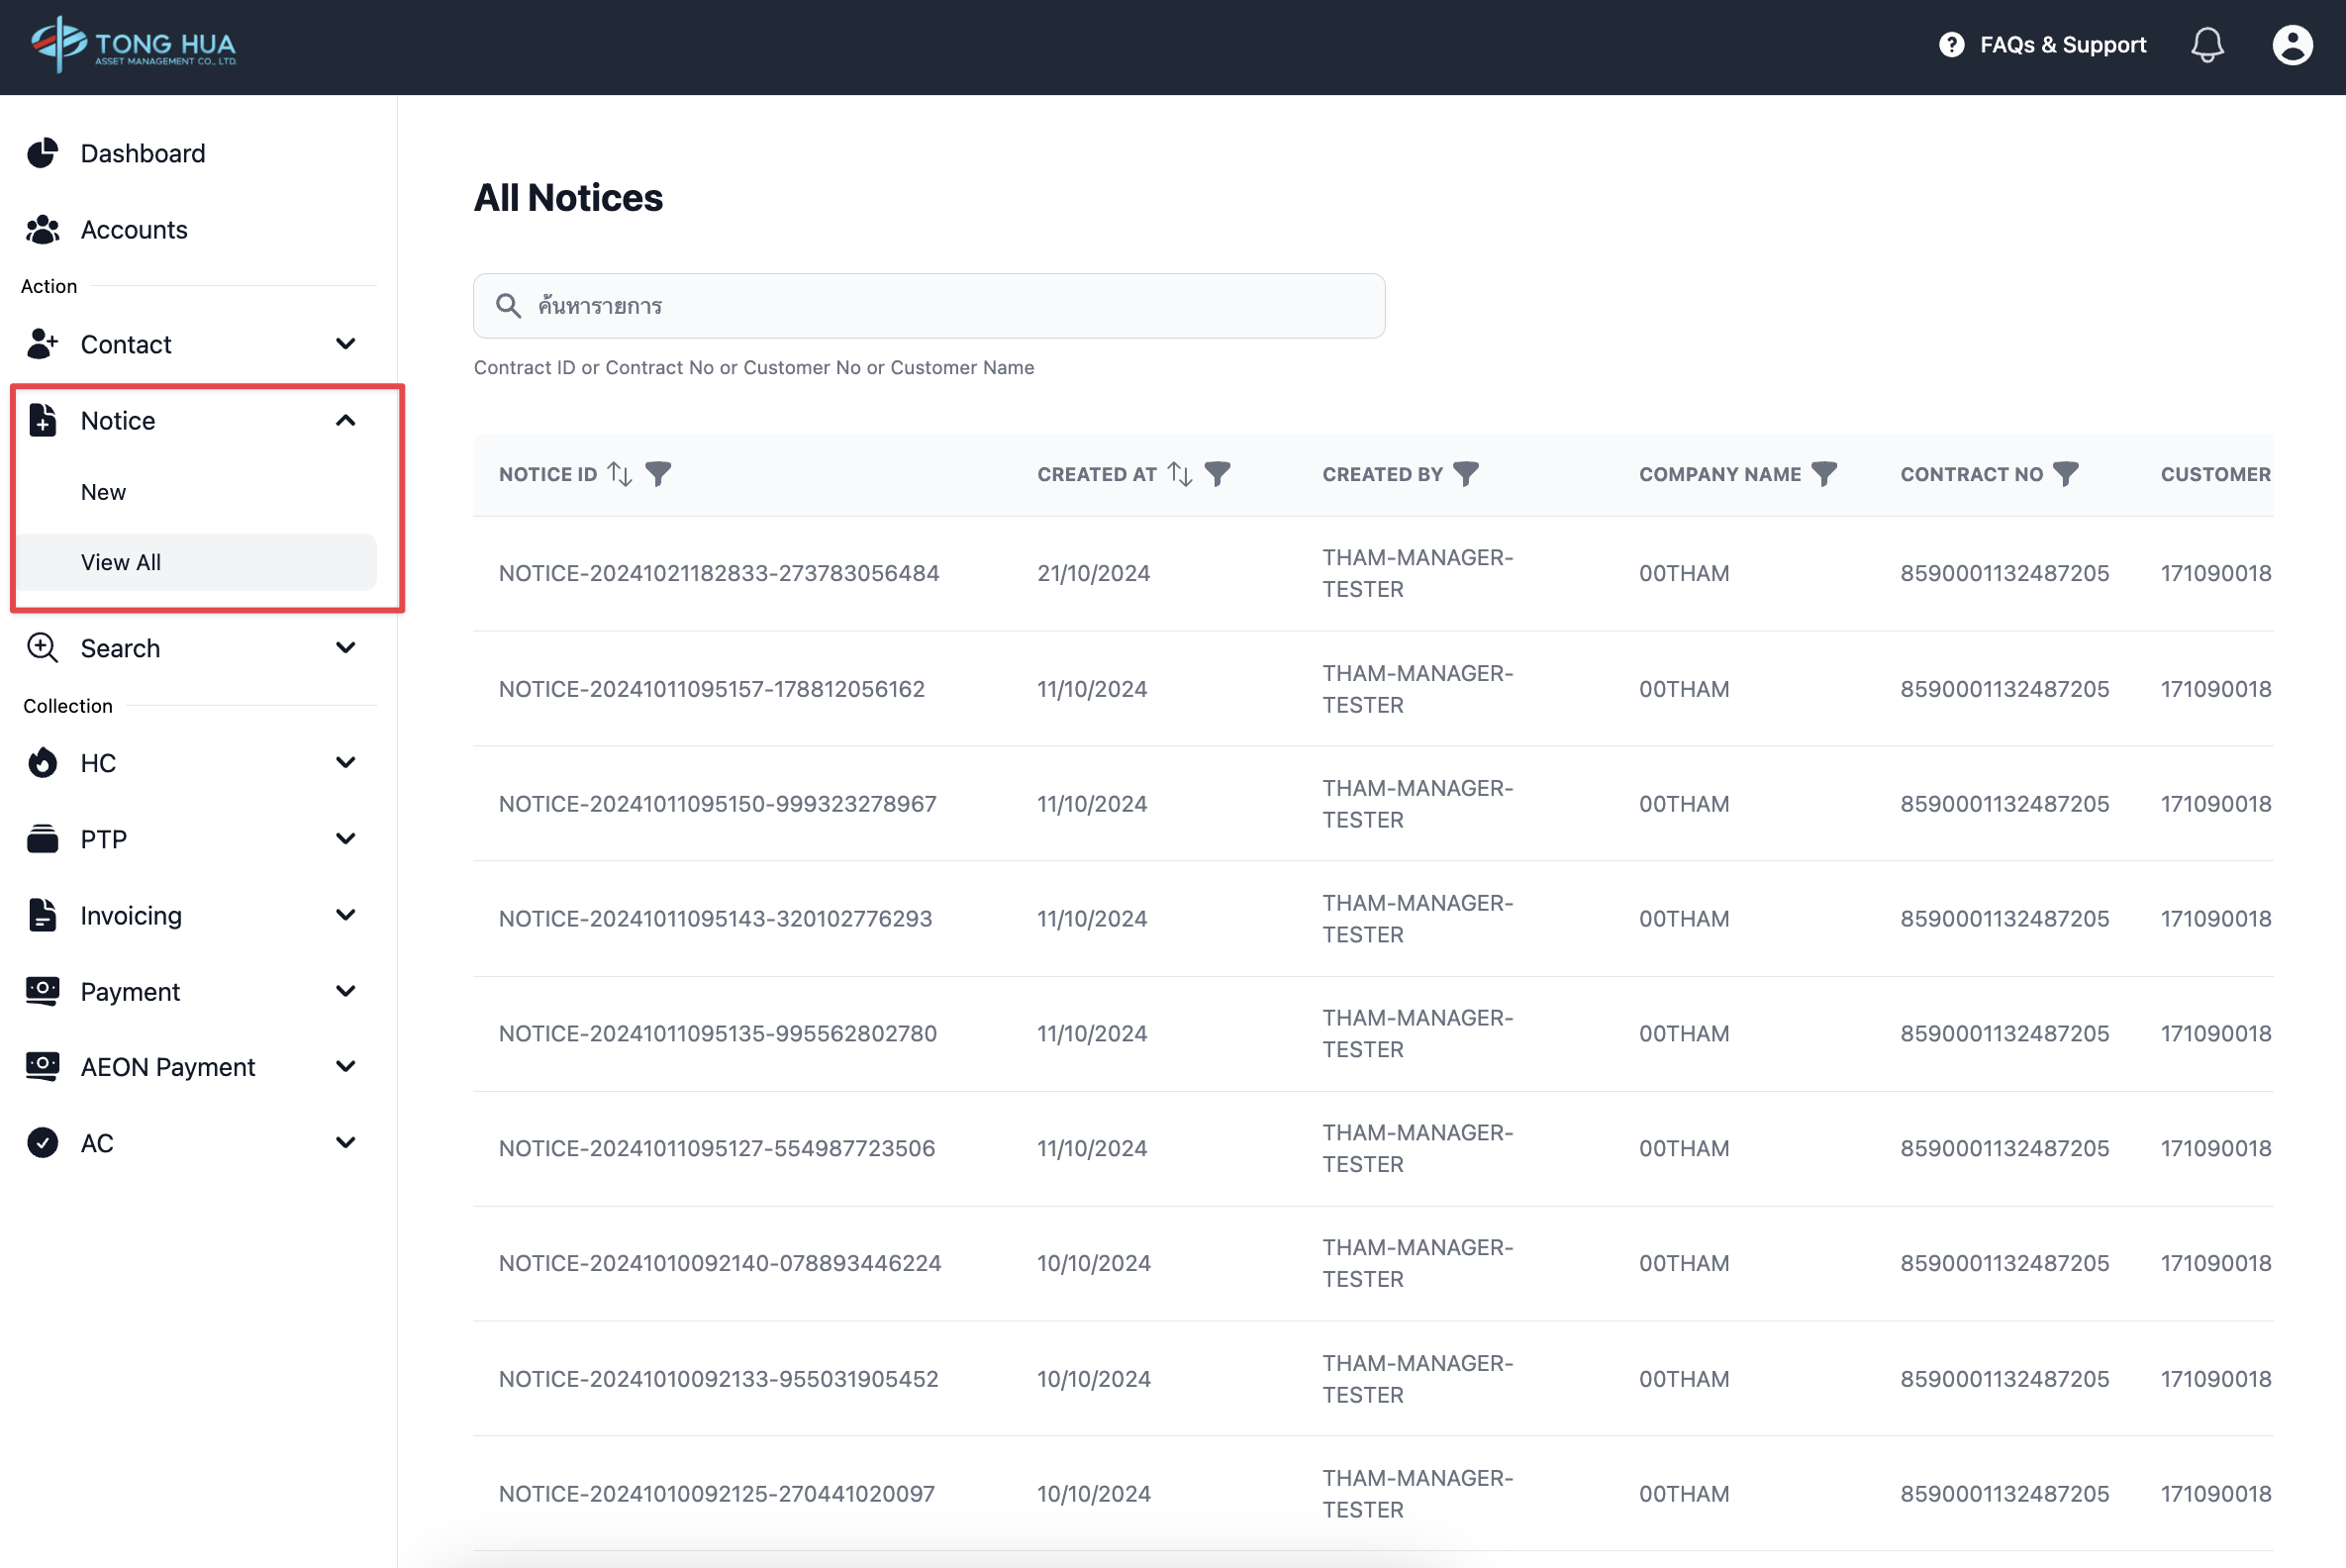This screenshot has height=1568, width=2346.
Task: Open the Created At filter funnel
Action: click(1217, 474)
